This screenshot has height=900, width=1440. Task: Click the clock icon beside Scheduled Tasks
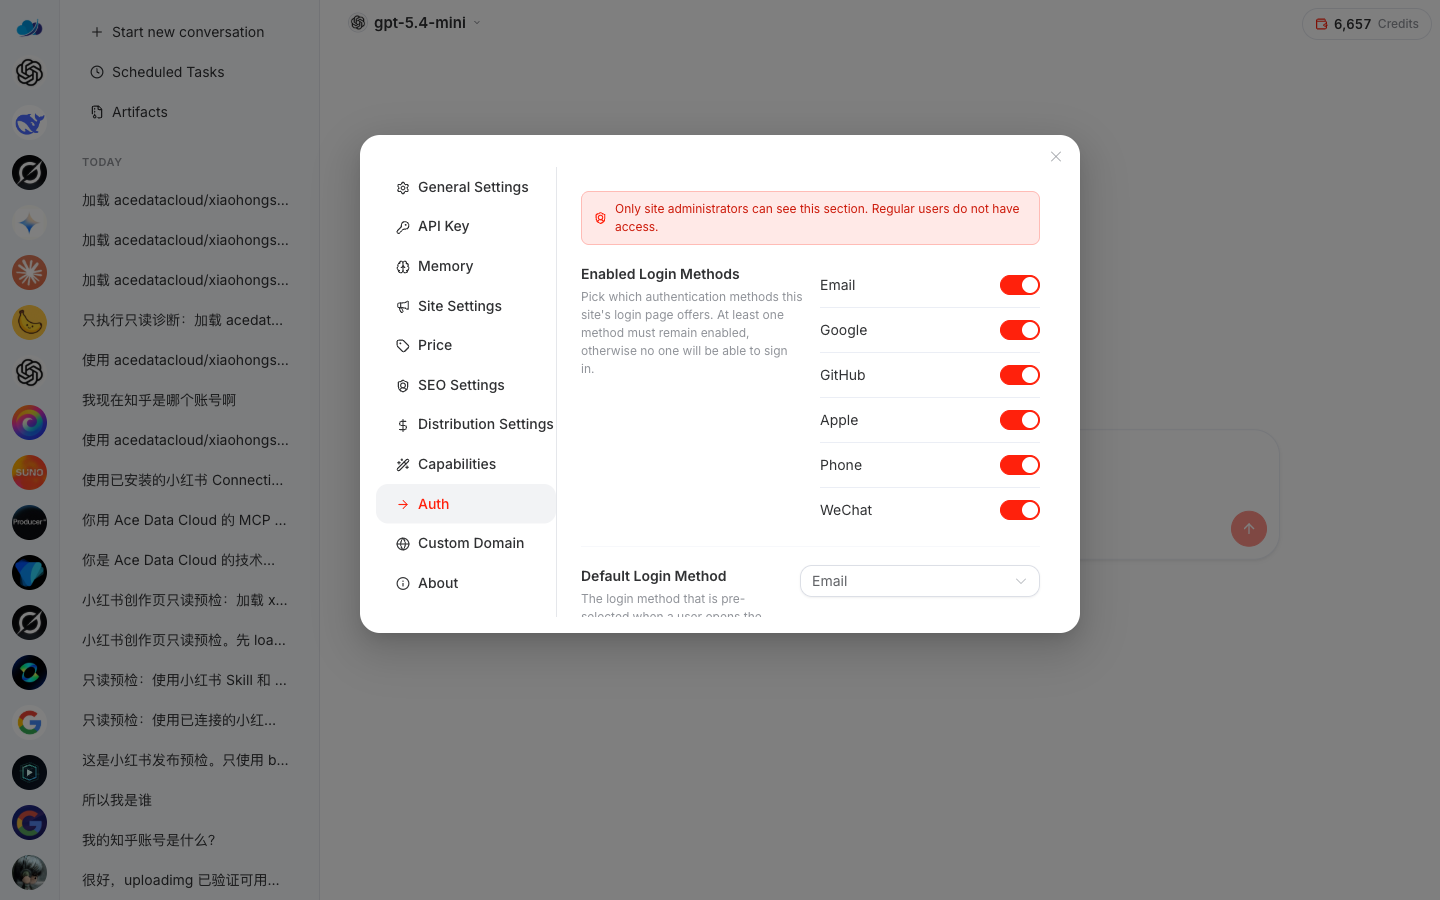click(x=97, y=72)
